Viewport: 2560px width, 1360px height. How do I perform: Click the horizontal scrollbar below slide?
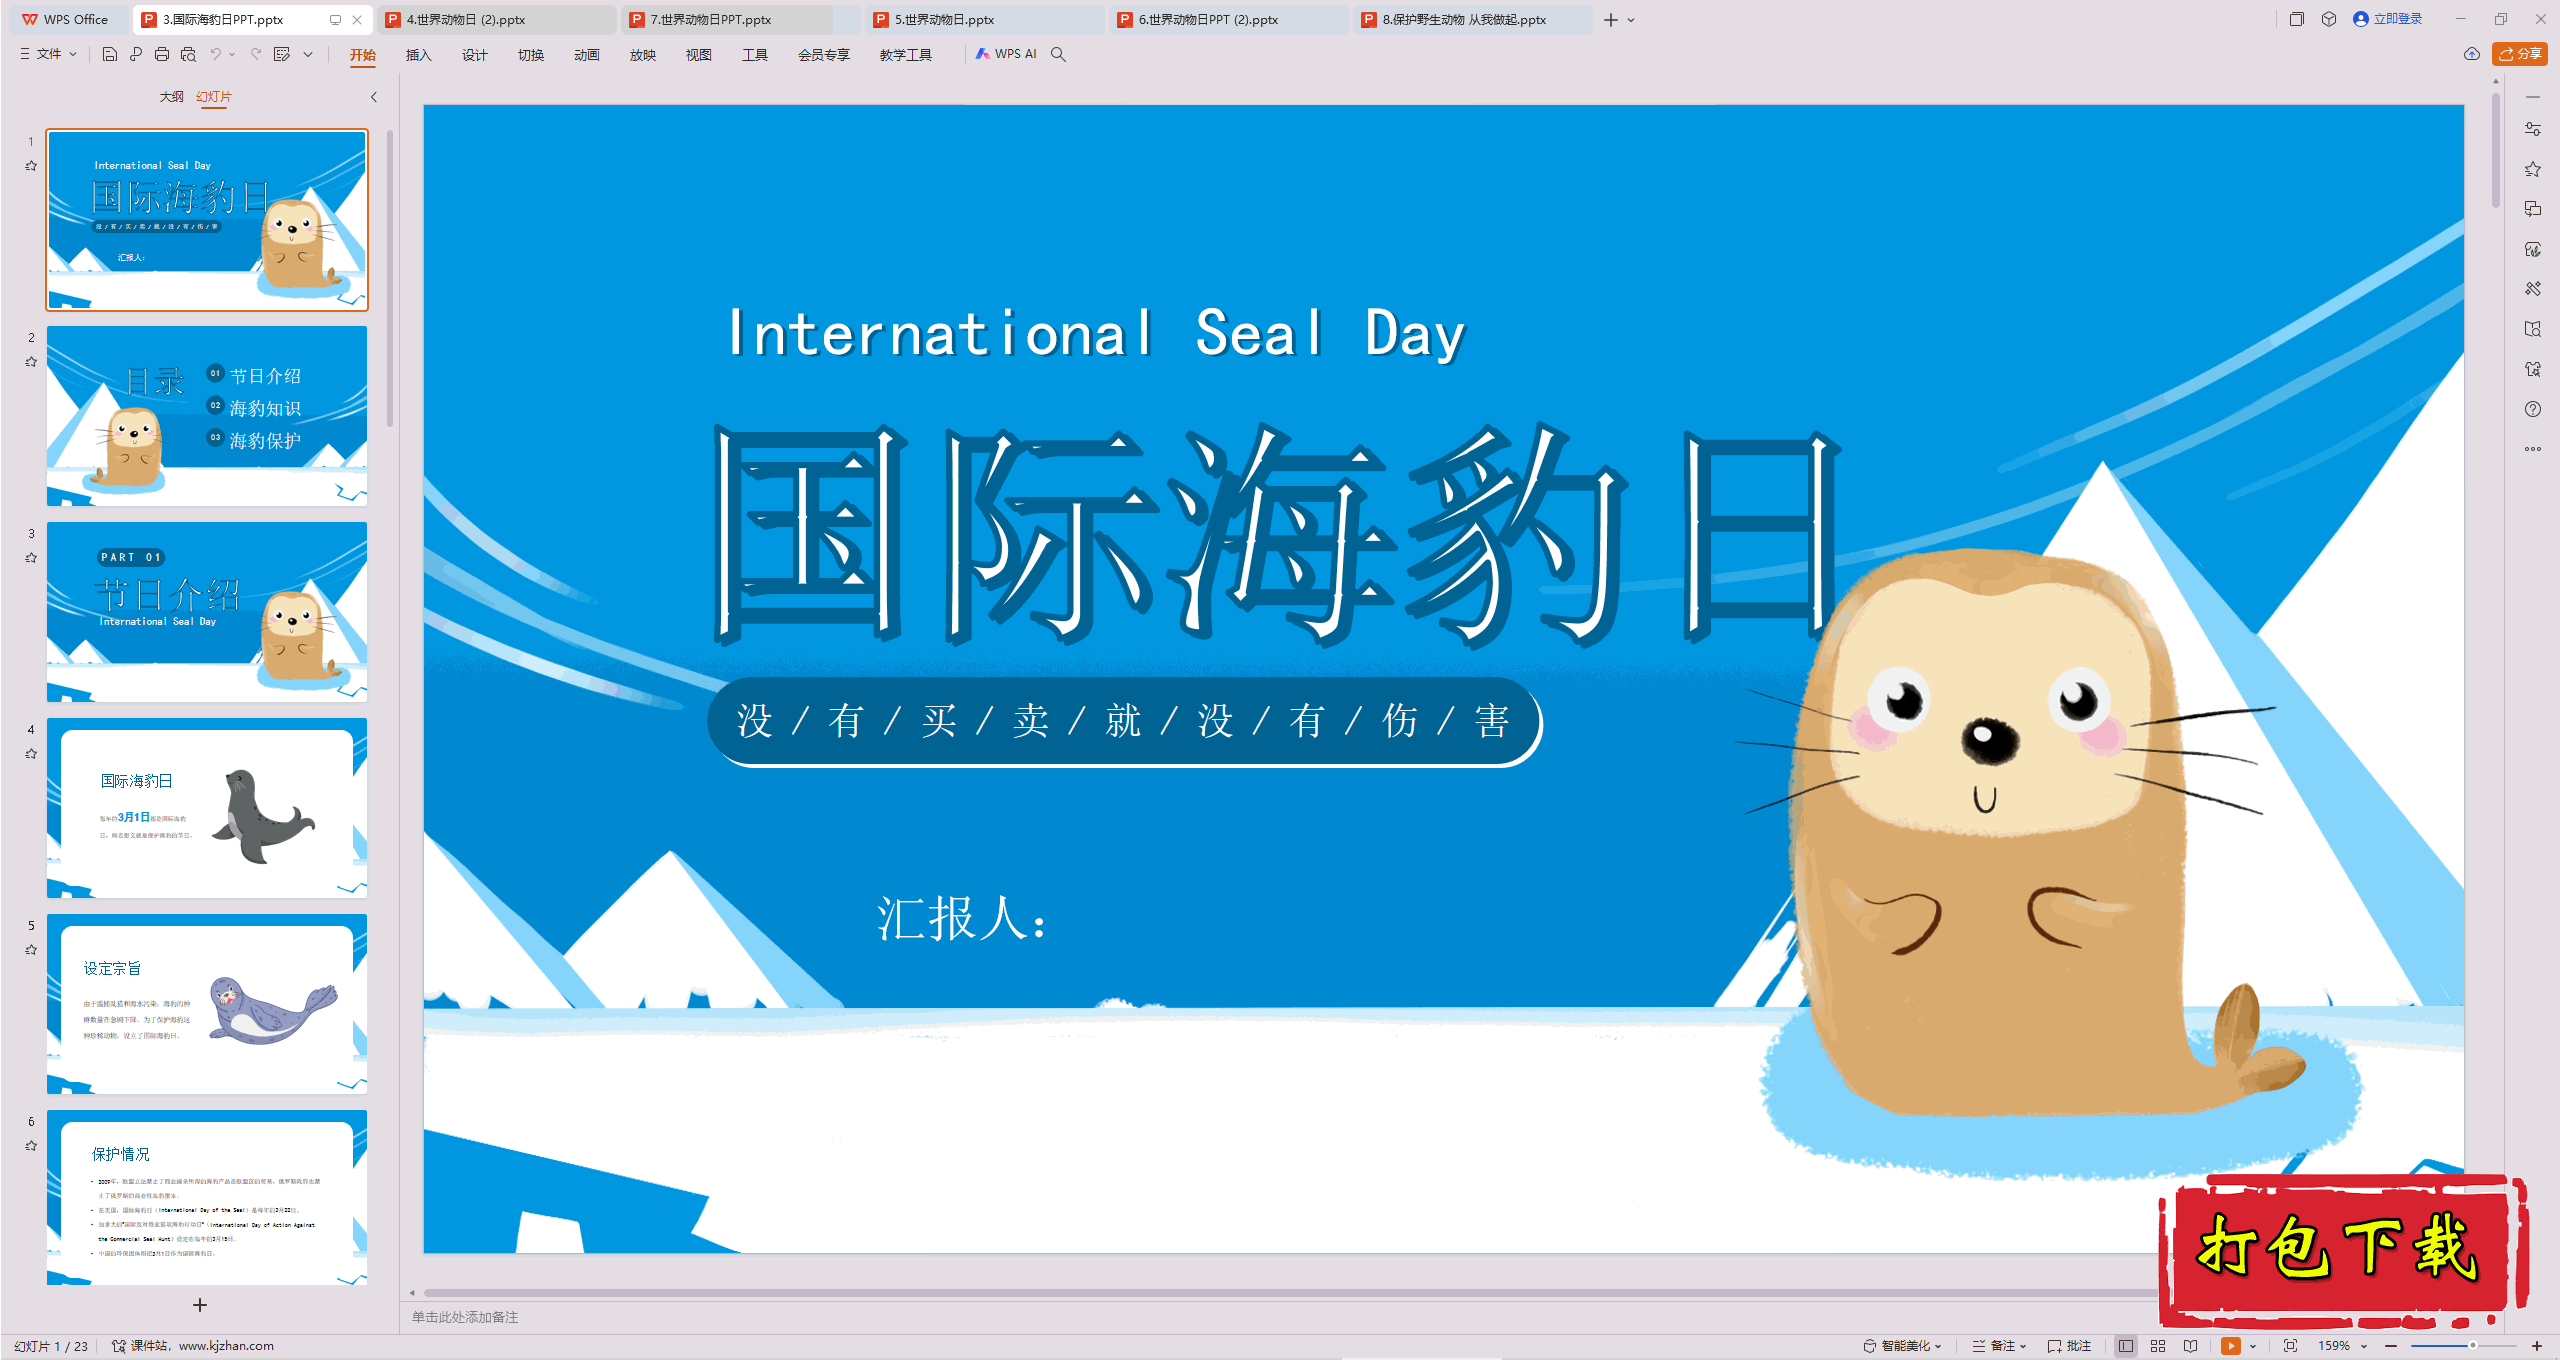point(1290,1293)
